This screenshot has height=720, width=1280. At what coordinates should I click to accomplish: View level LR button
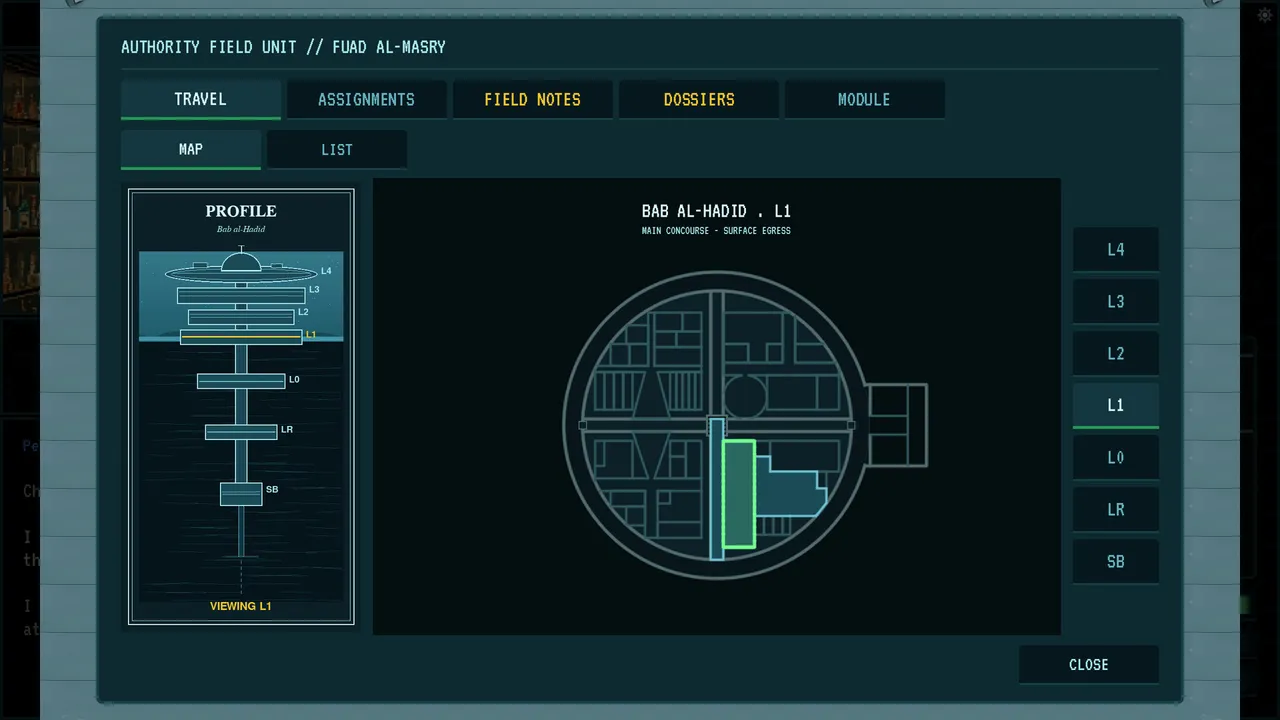[1115, 509]
